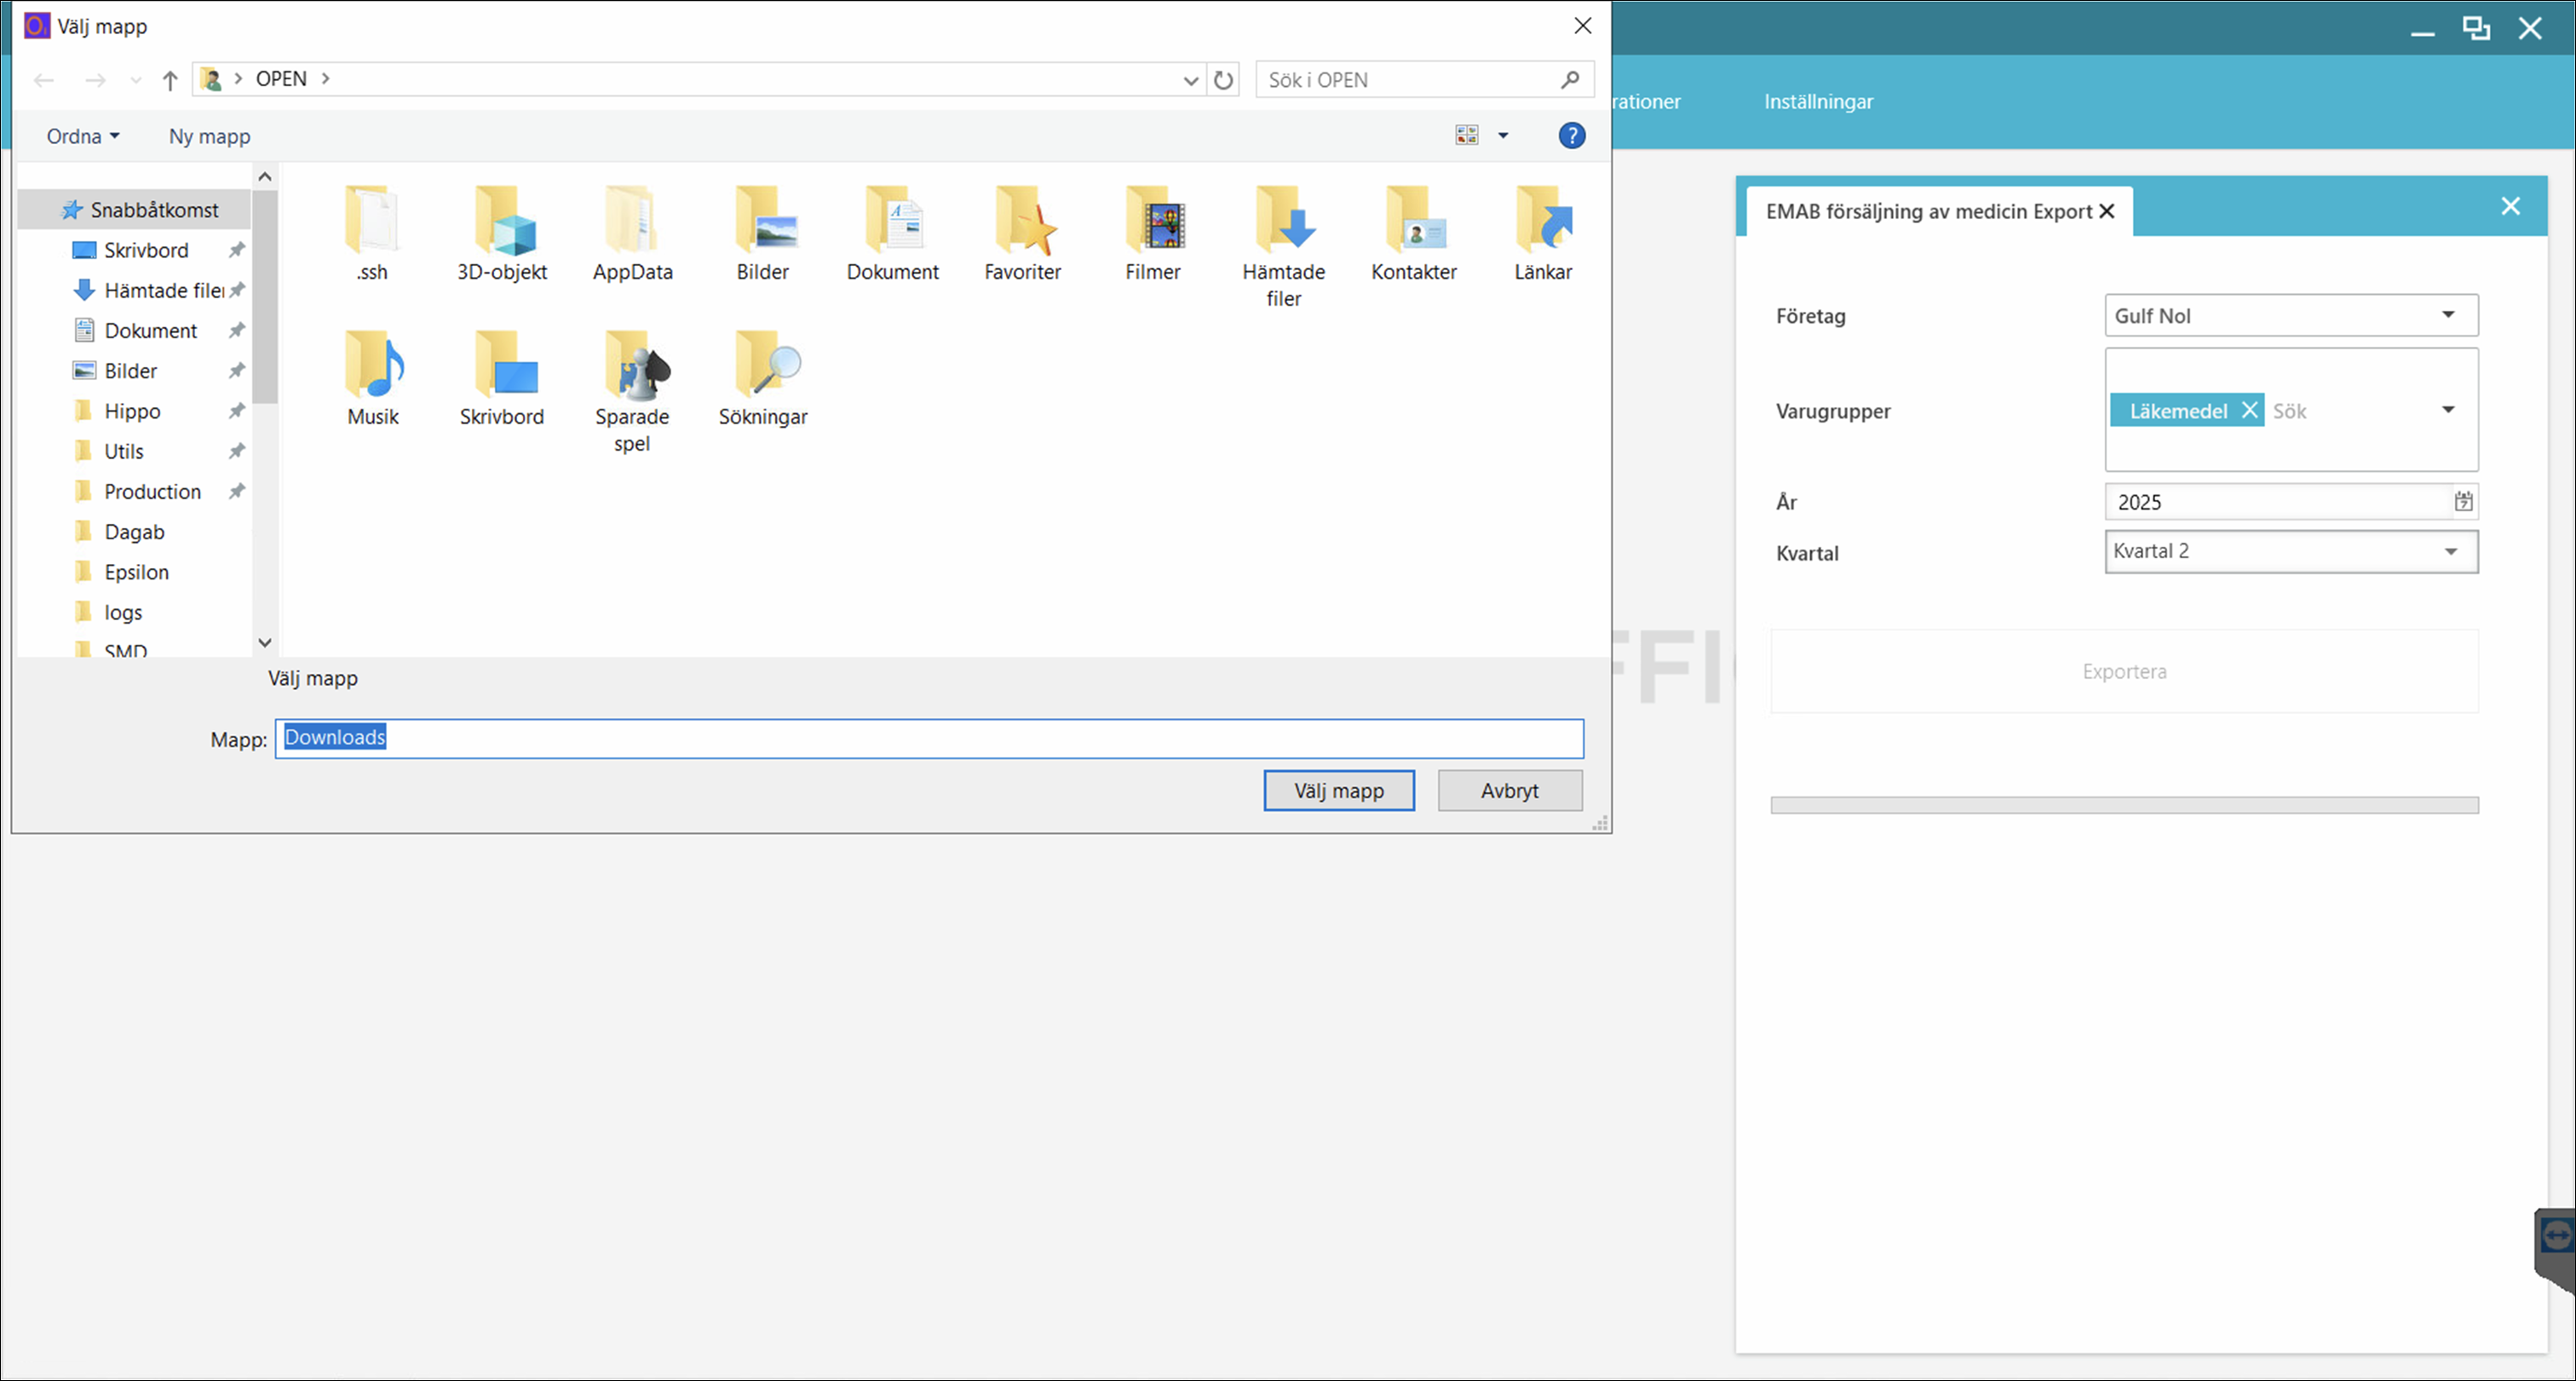
Task: Expand the view options dropdown arrow
Action: pyautogui.click(x=1502, y=136)
